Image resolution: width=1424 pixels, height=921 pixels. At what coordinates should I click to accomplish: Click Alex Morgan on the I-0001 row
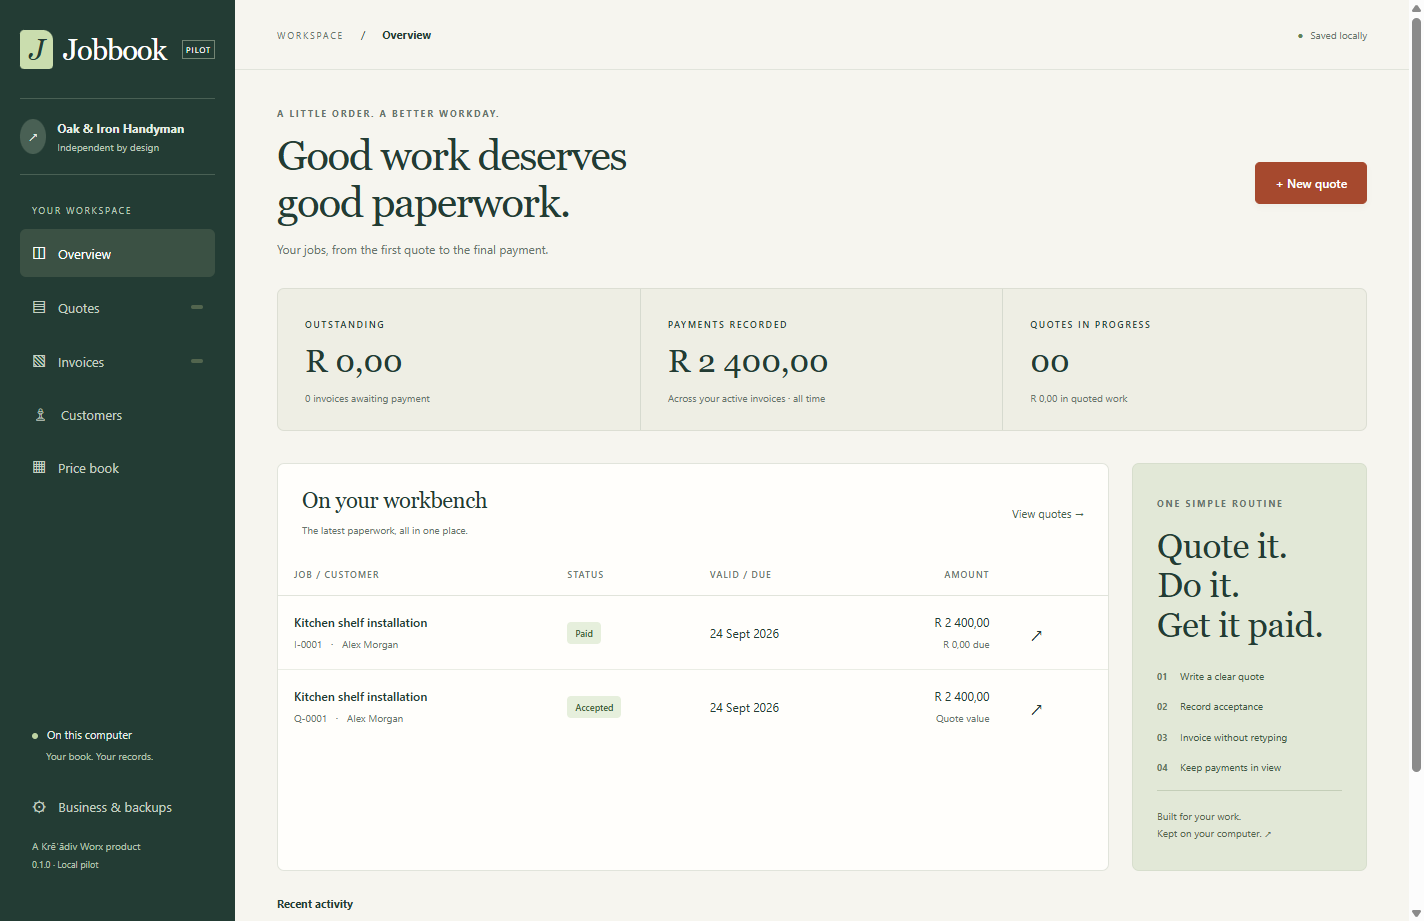(x=370, y=645)
